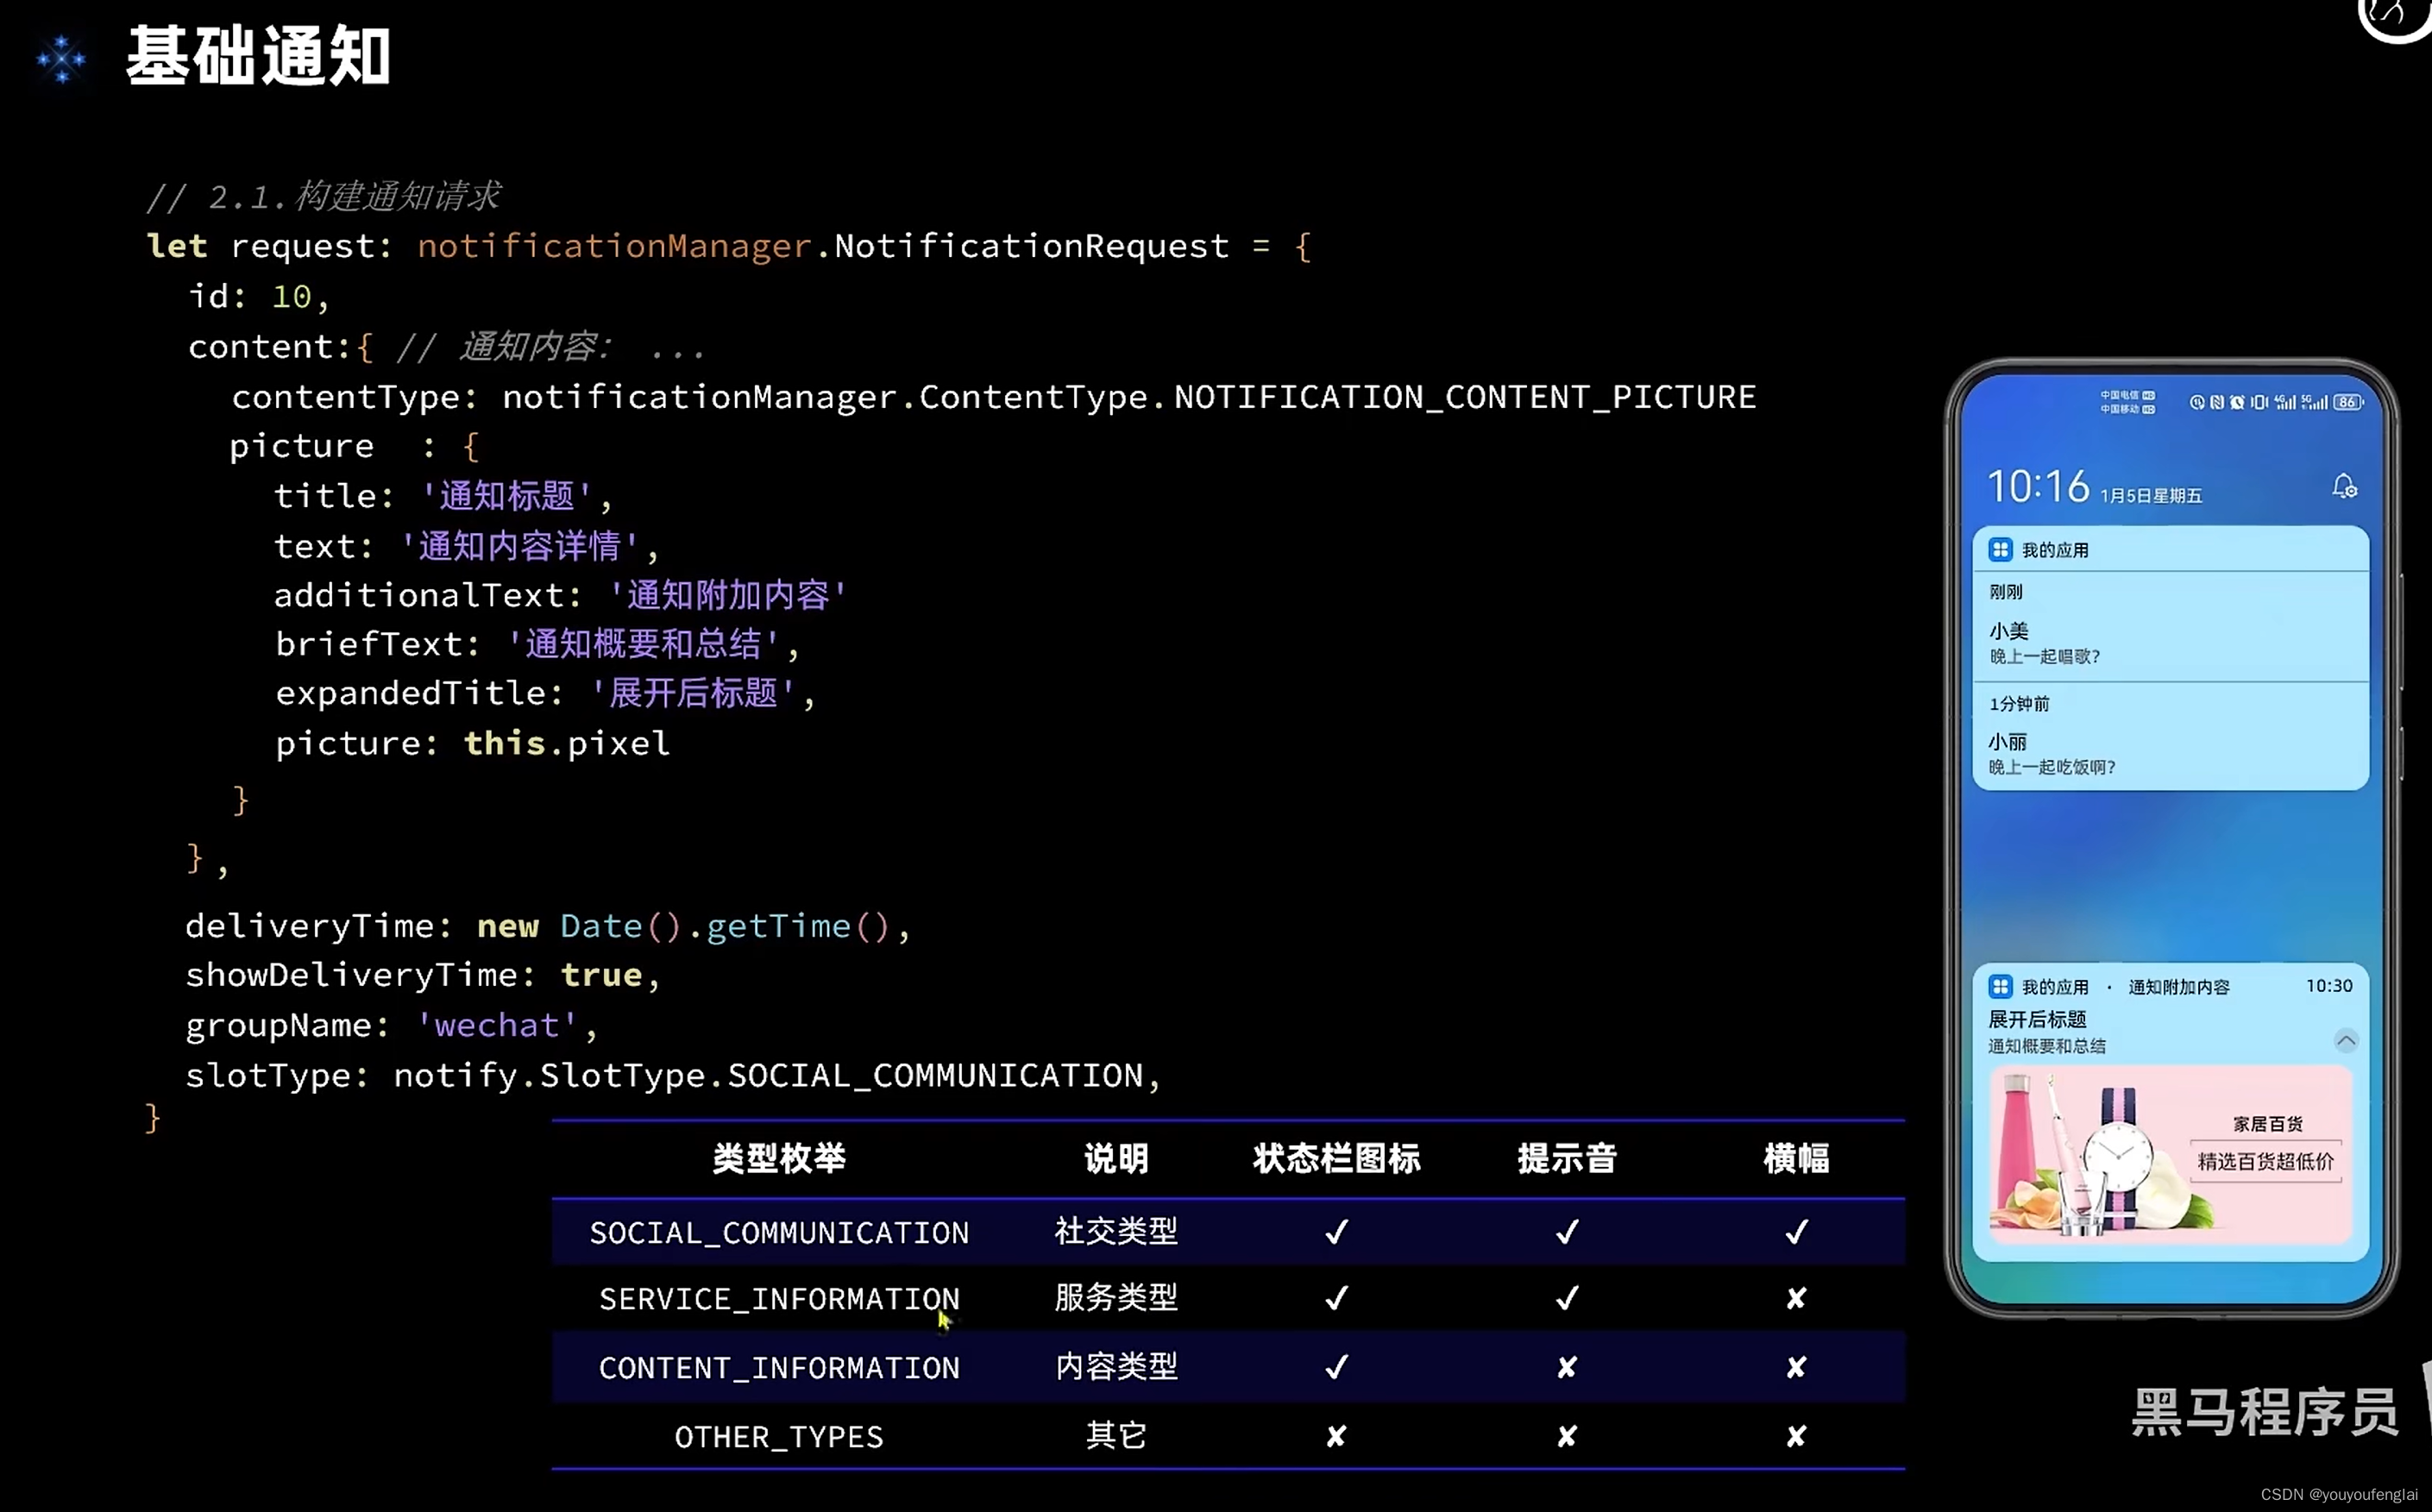The image size is (2432, 1512).
Task: Click the 状态栏图标 checkmark in the SOCIAL_COMMUNICATION row
Action: (1336, 1231)
